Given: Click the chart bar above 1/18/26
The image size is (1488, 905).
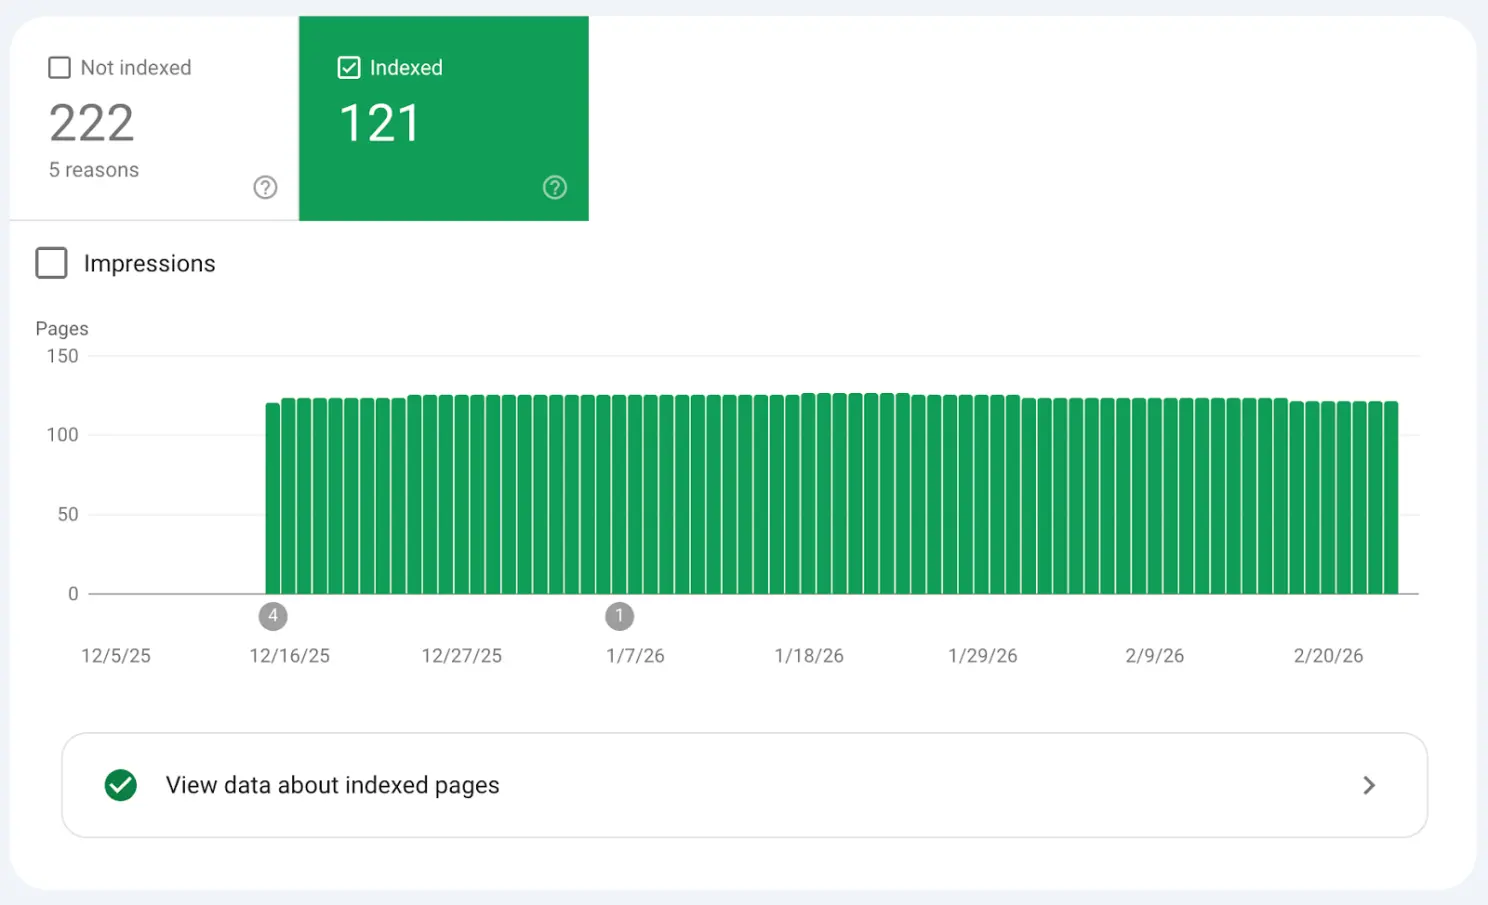Looking at the screenshot, I should [808, 495].
